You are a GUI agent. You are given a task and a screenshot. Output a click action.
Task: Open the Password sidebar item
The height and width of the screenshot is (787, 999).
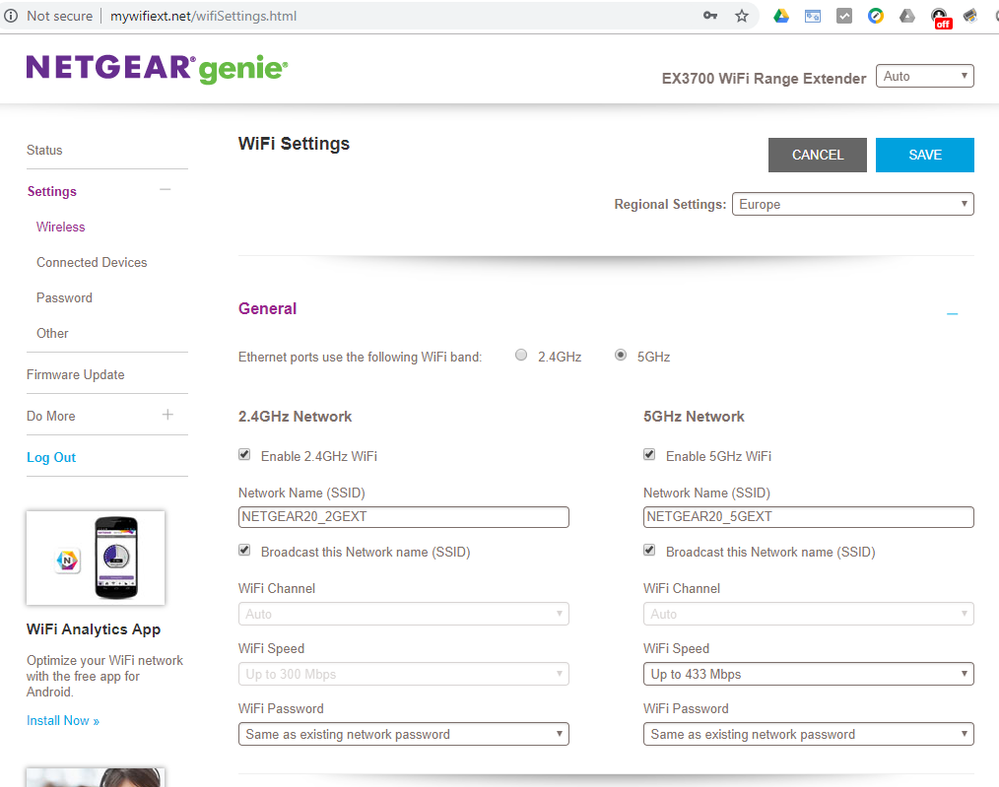point(64,298)
